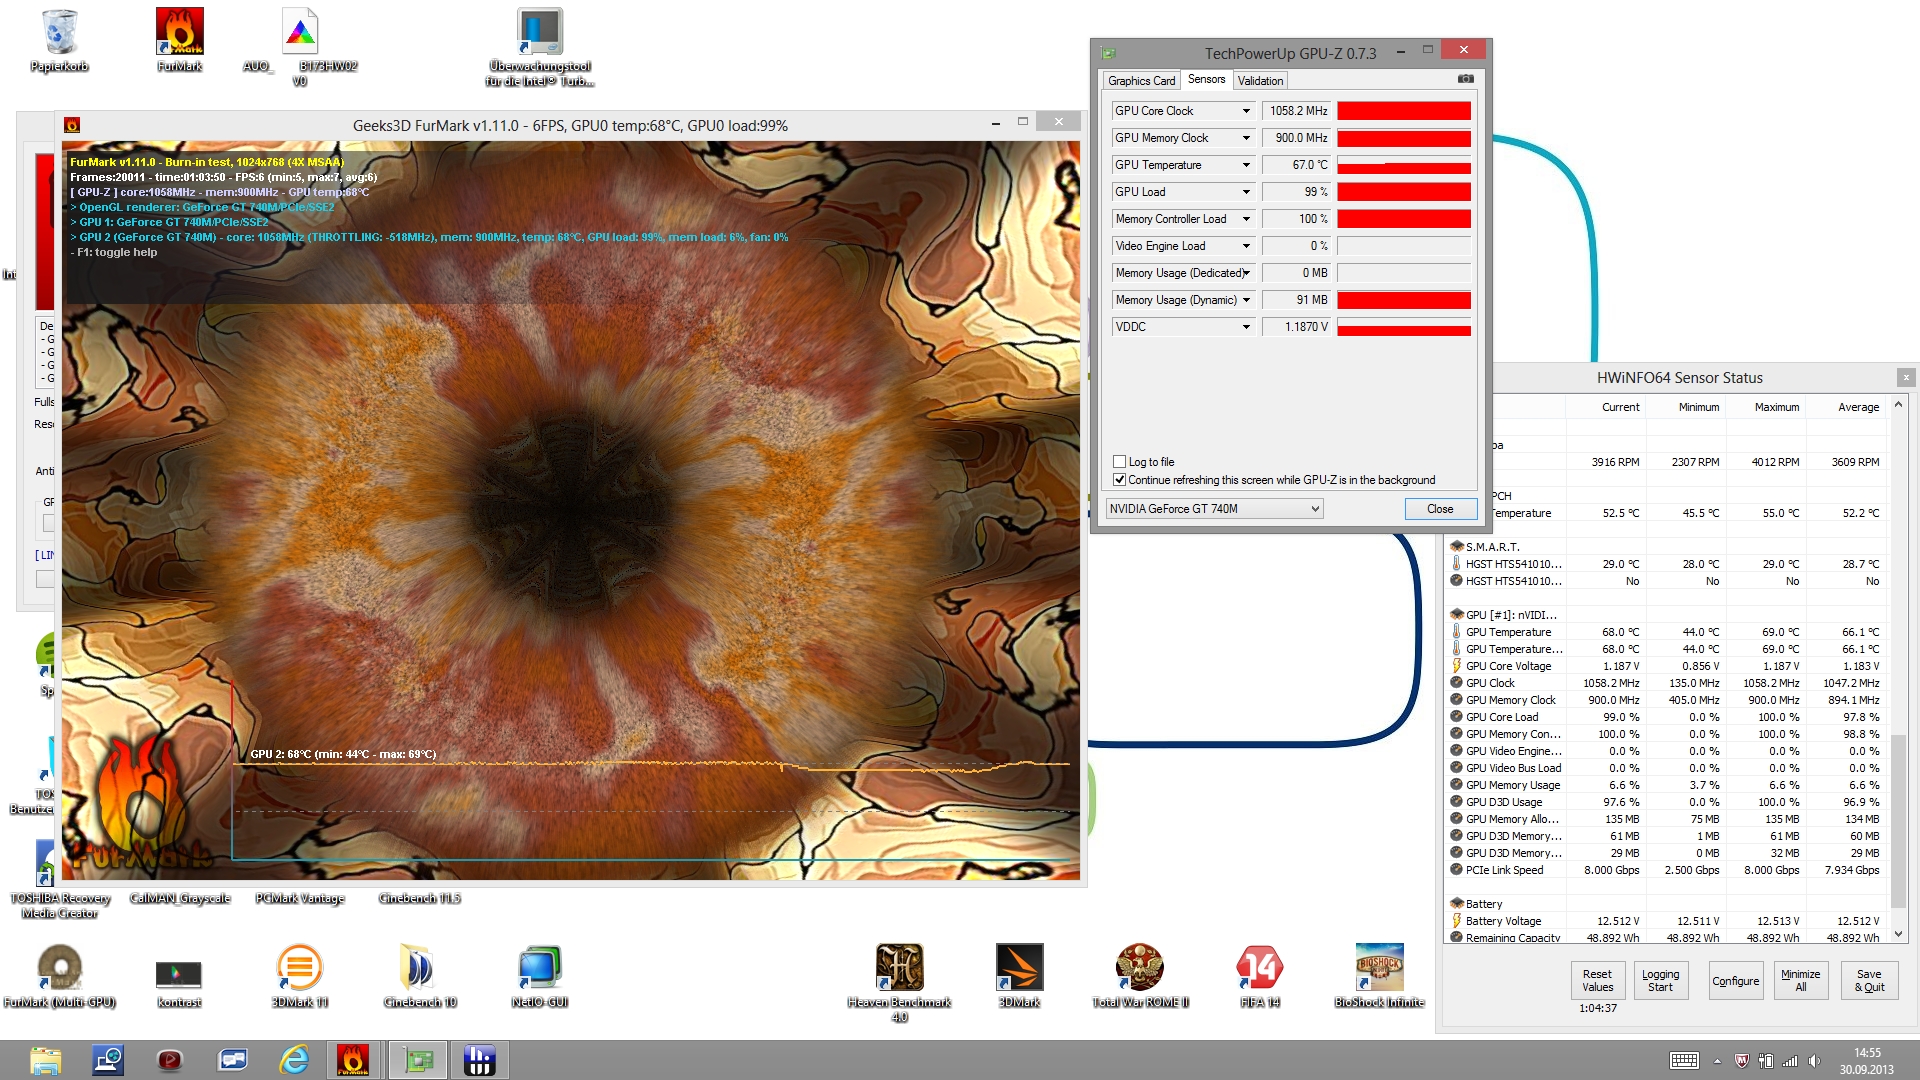Open the kontrast desktop icon
This screenshot has width=1920, height=1080.
(179, 982)
